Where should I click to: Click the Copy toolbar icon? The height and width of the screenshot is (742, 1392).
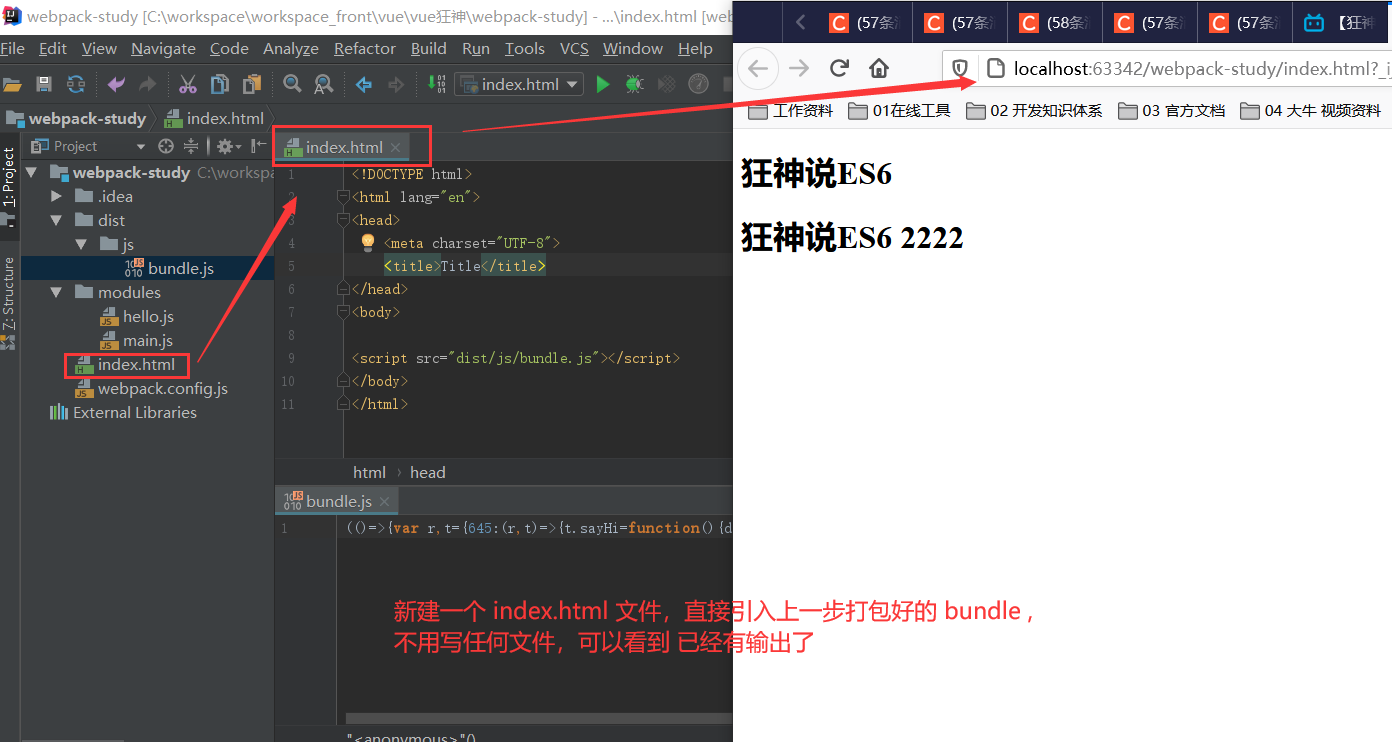[x=220, y=84]
